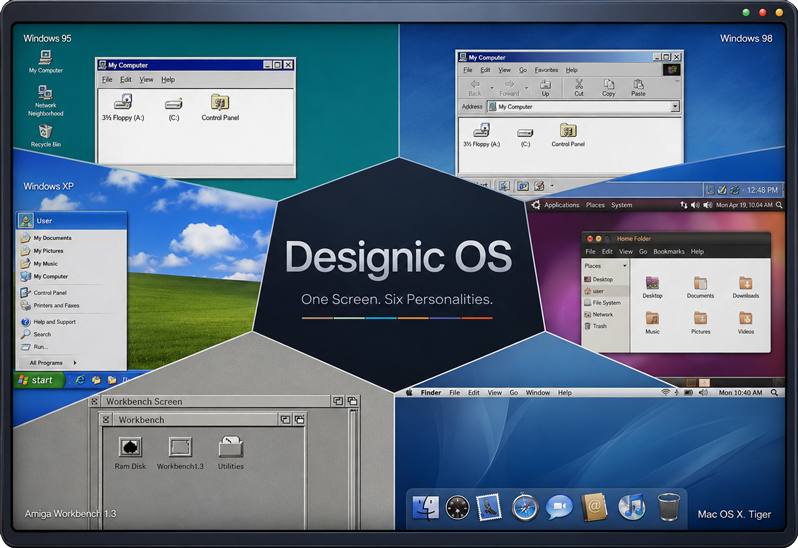Open Trash in Mac dock

click(x=668, y=507)
